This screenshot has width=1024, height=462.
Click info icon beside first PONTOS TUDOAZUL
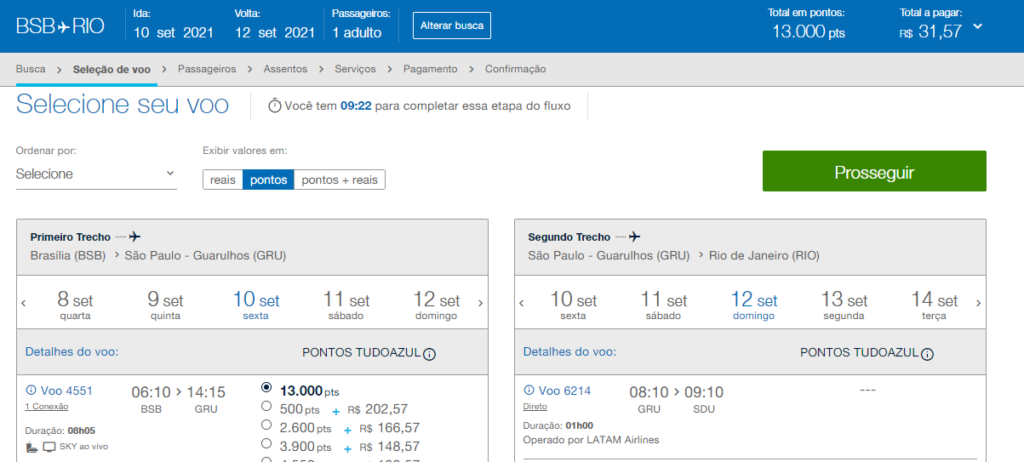pos(429,354)
